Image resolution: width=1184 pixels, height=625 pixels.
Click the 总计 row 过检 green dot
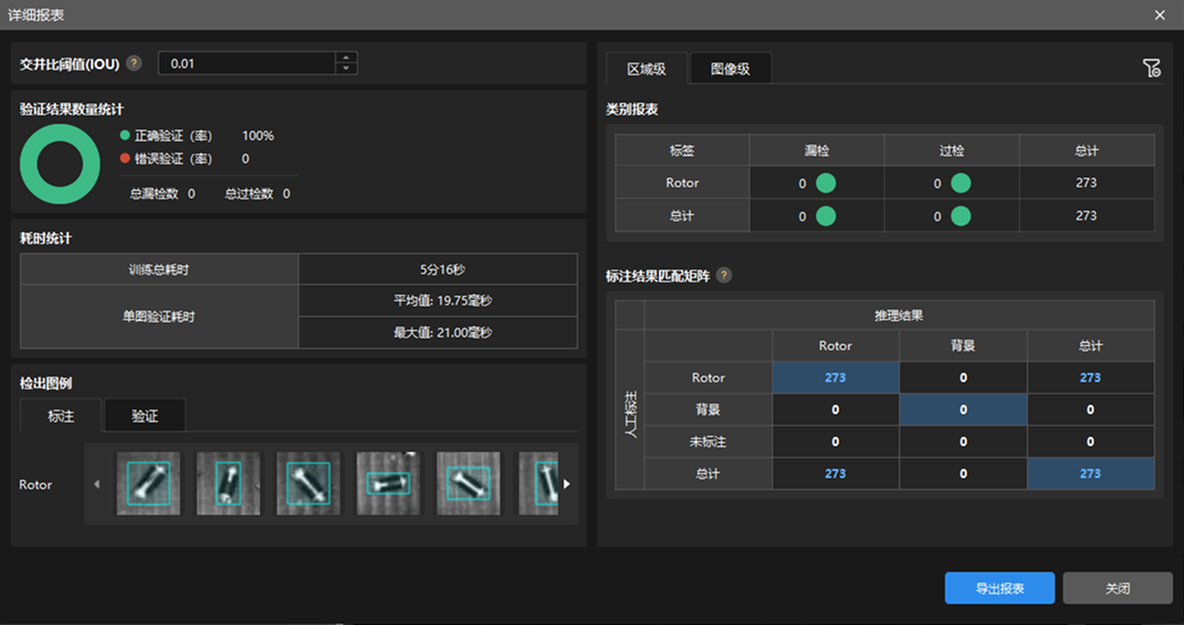pyautogui.click(x=960, y=216)
